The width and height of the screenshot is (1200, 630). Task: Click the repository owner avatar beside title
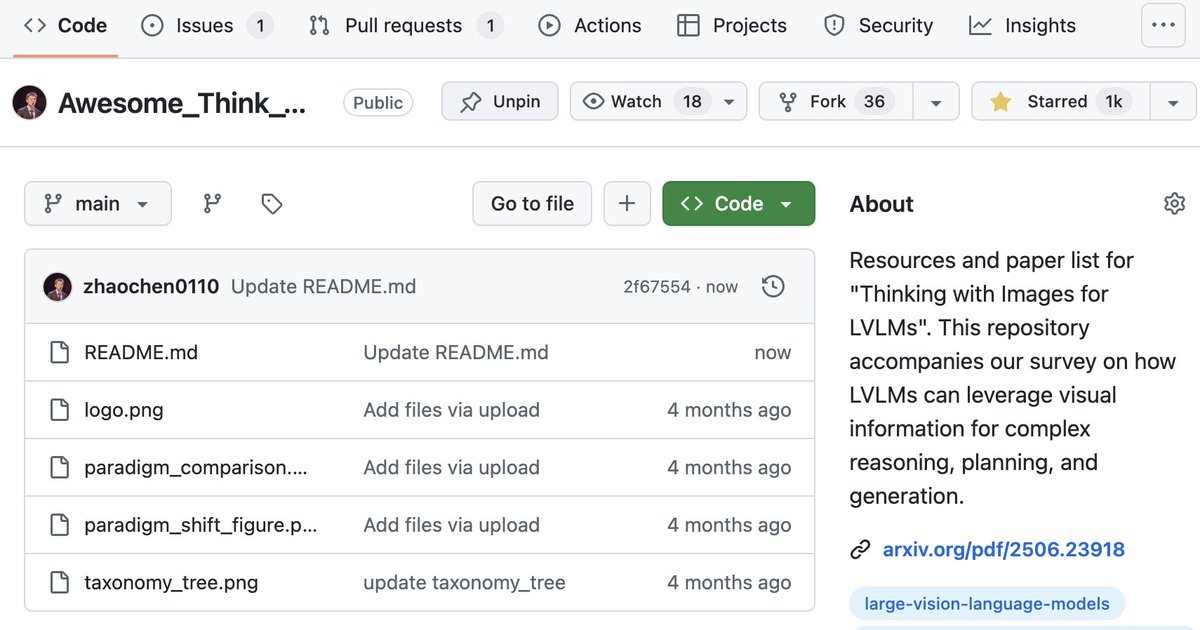point(29,103)
